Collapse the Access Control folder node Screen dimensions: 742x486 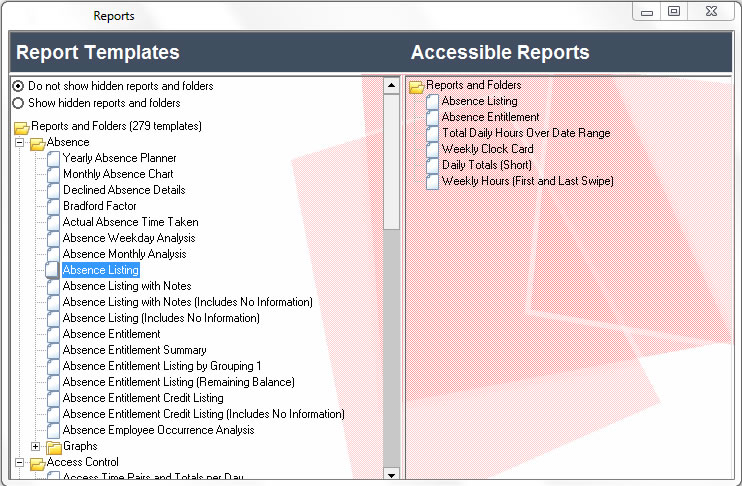point(20,463)
